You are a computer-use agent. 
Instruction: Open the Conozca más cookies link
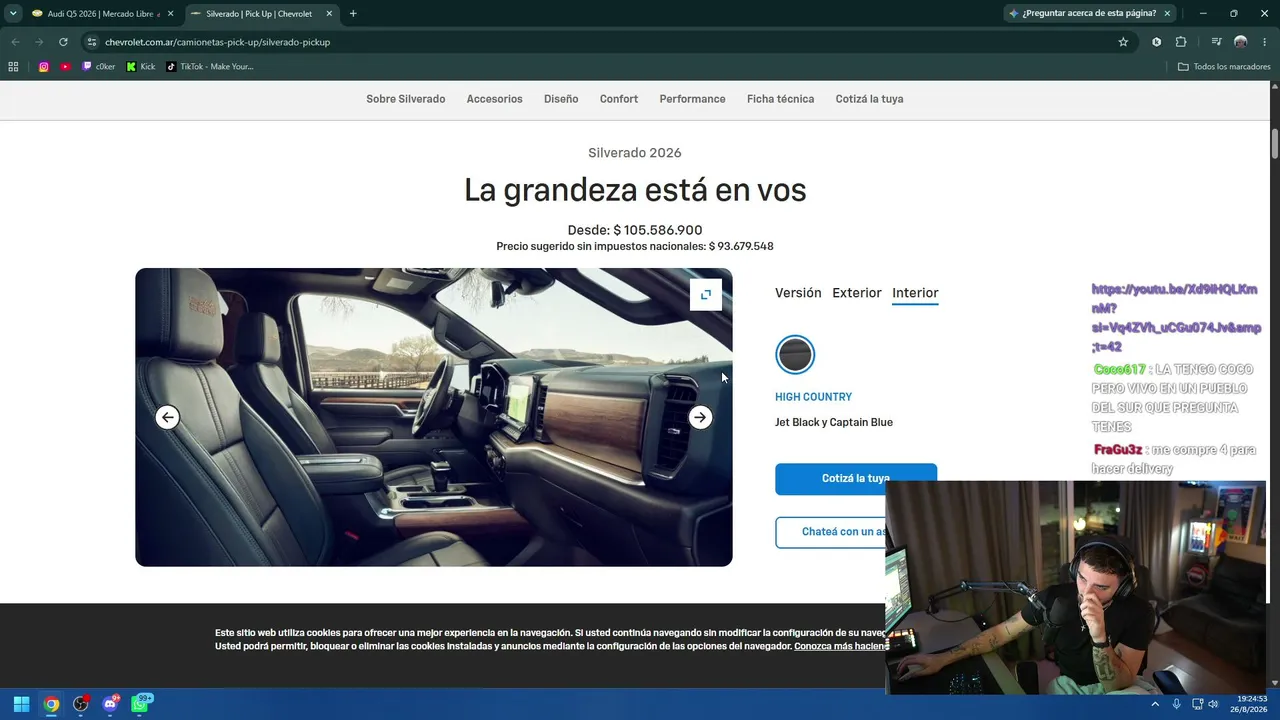tap(839, 646)
